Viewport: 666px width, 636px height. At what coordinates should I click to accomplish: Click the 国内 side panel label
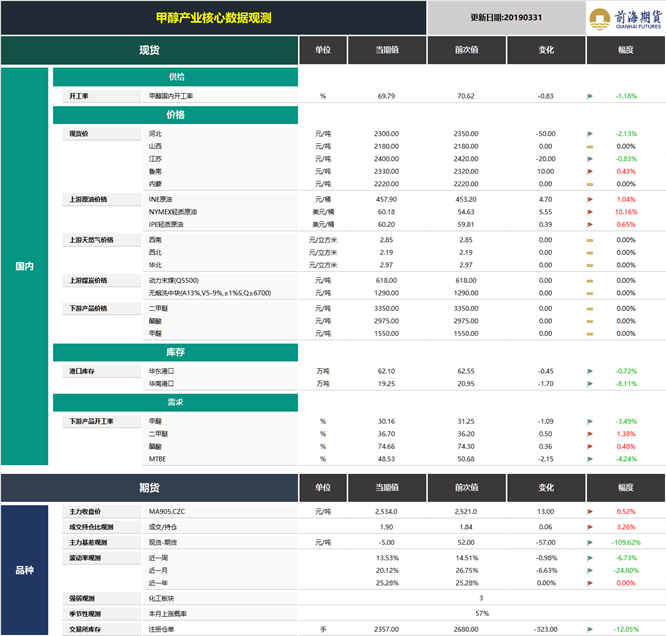tap(25, 266)
